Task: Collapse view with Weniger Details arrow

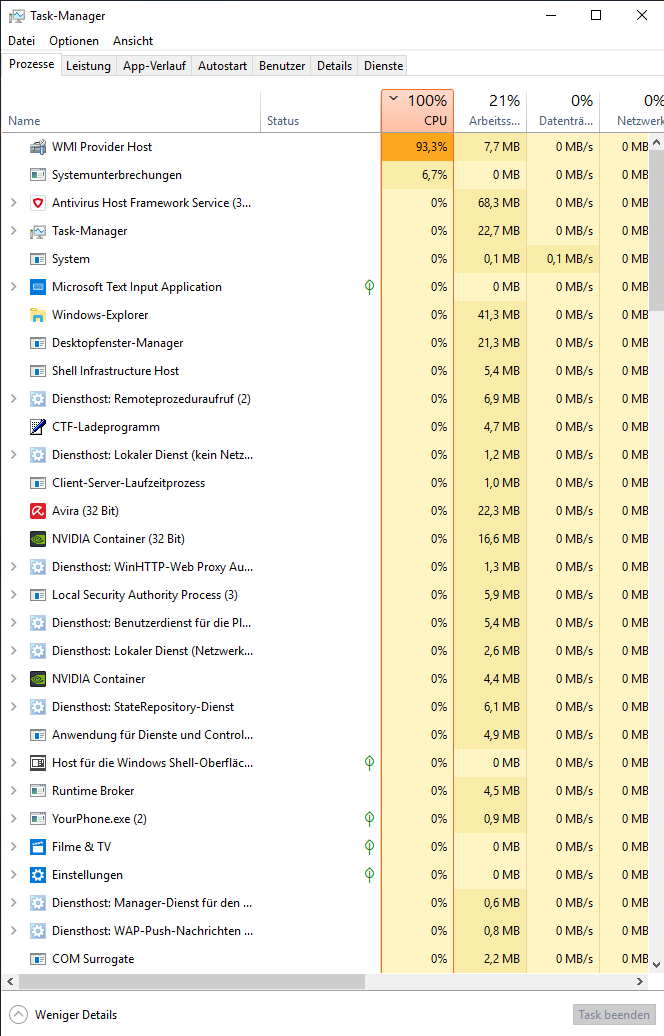Action: click(x=18, y=1014)
